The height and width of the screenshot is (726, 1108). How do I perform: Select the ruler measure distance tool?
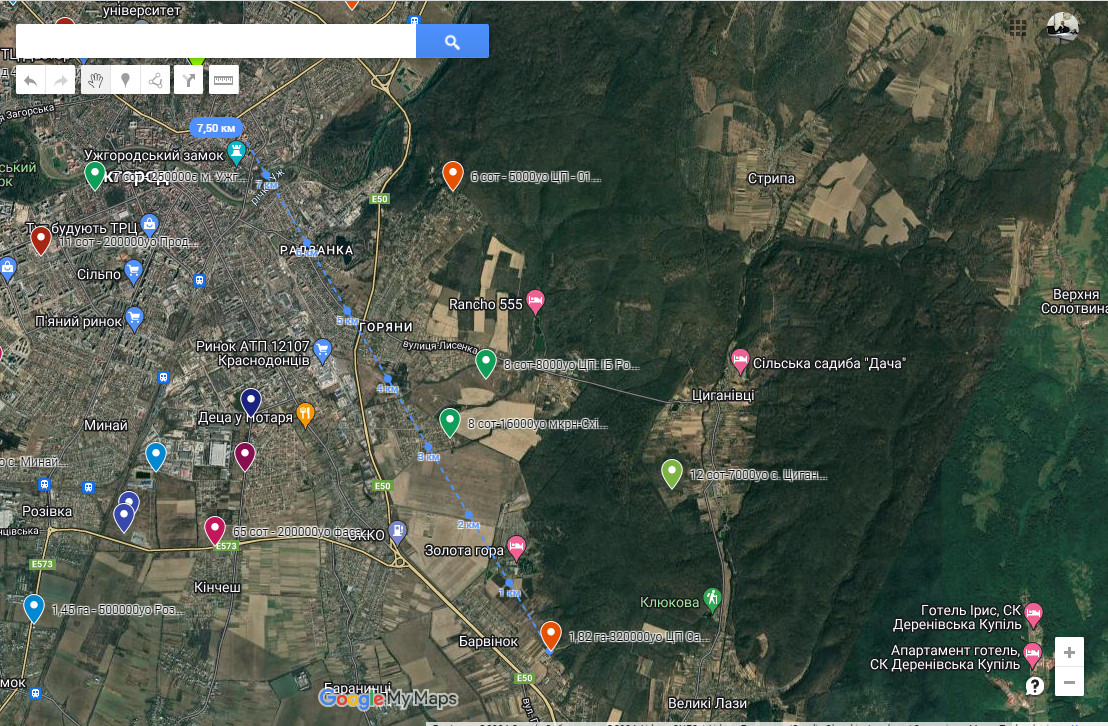[x=222, y=81]
